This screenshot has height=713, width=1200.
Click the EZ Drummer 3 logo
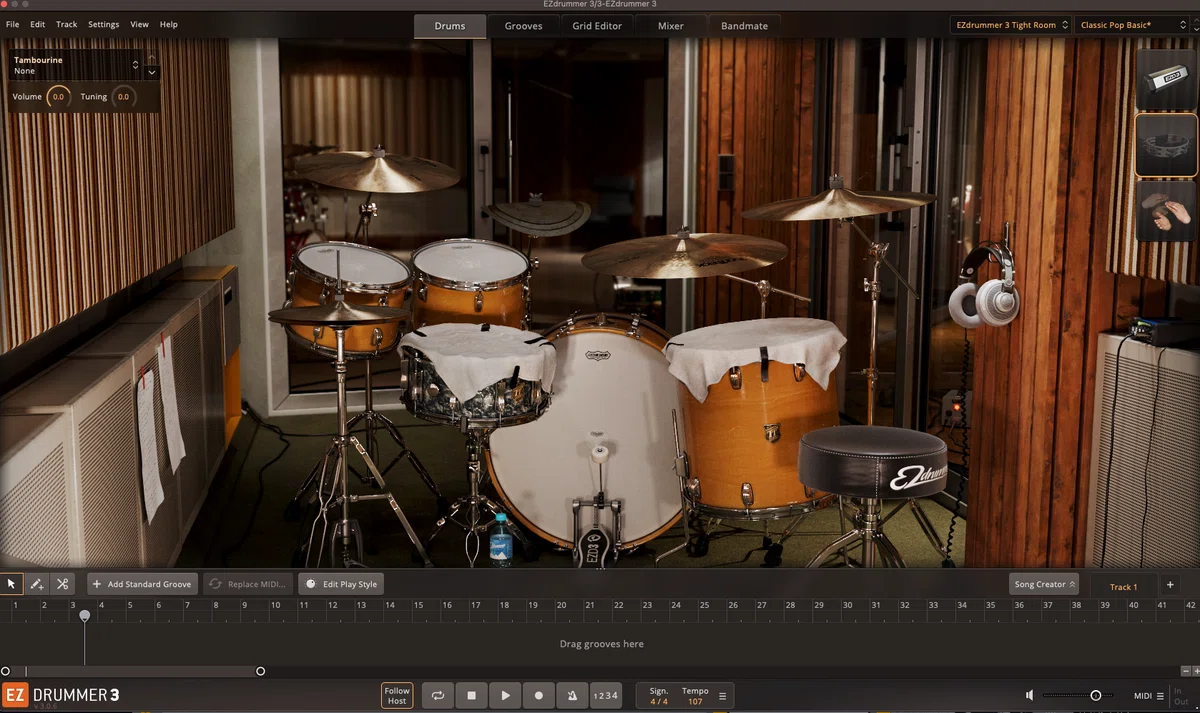pos(61,695)
